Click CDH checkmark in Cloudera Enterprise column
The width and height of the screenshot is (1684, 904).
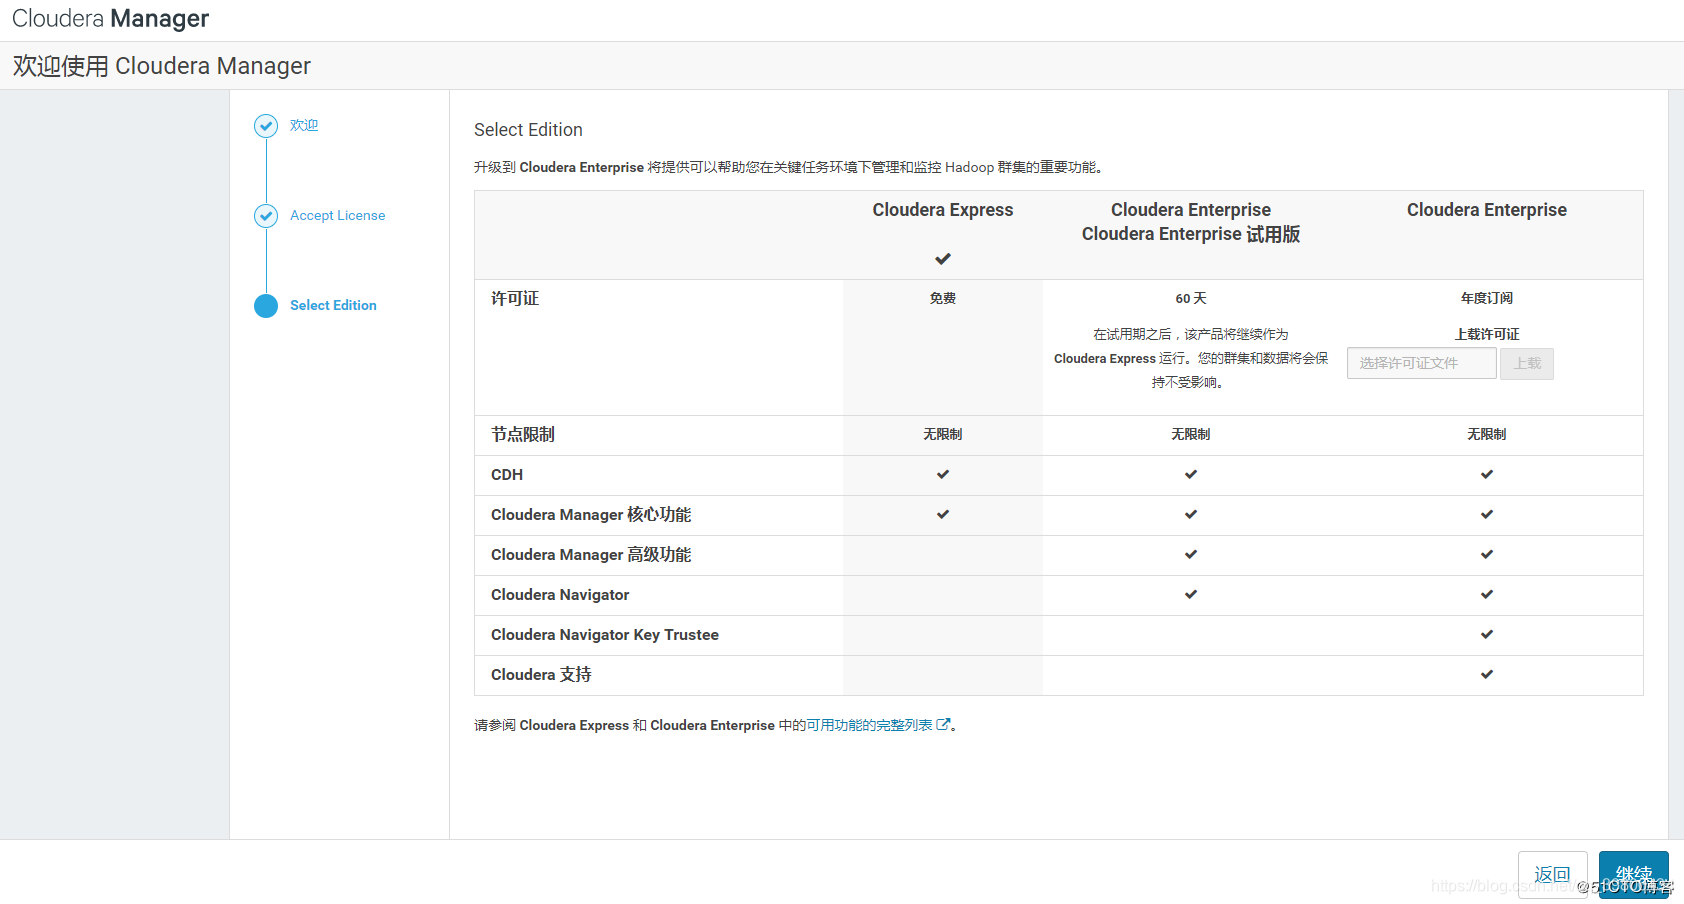[1487, 474]
